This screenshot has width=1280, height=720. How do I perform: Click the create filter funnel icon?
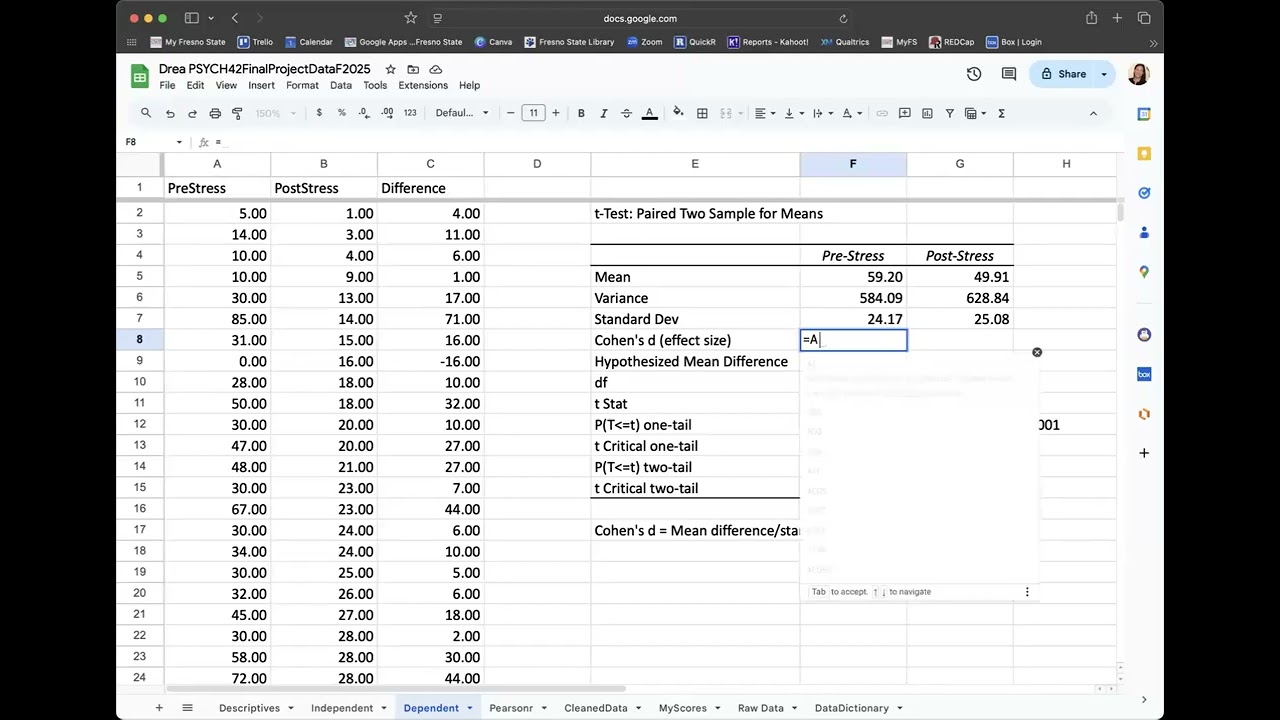(x=950, y=113)
